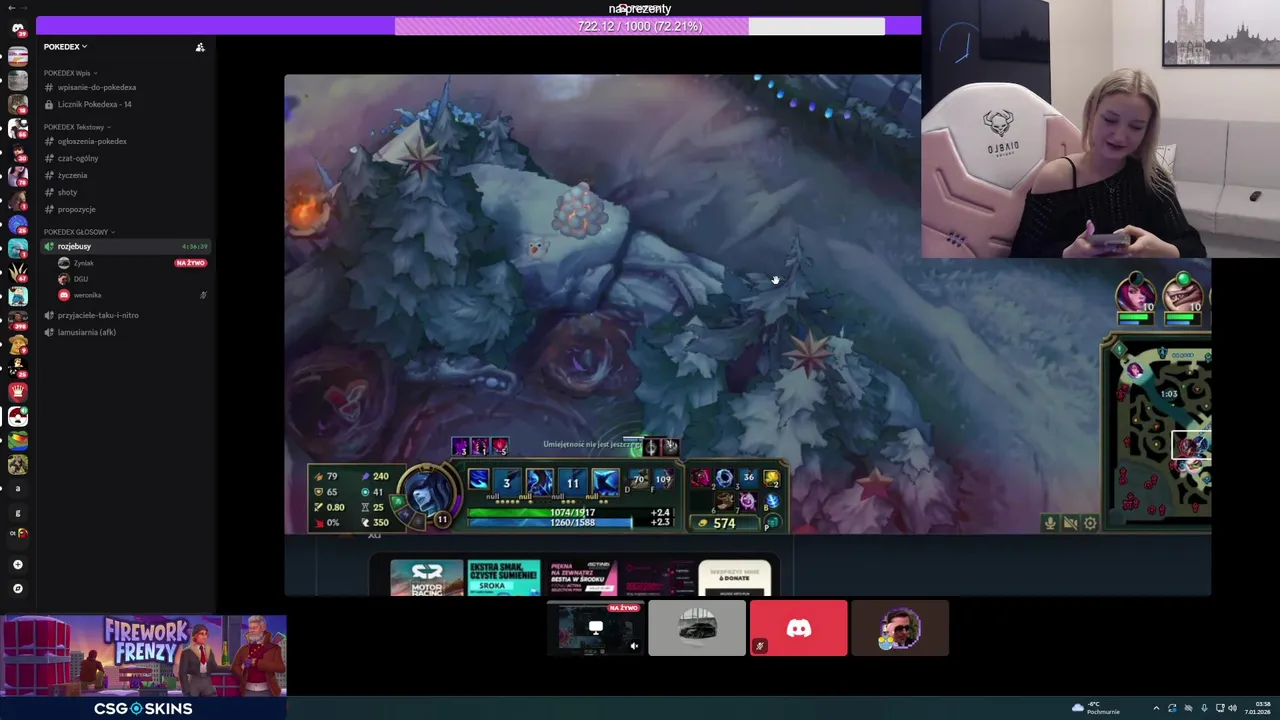Image resolution: width=1280 pixels, height=720 pixels.
Task: Select the live stream participant tile
Action: pos(596,628)
